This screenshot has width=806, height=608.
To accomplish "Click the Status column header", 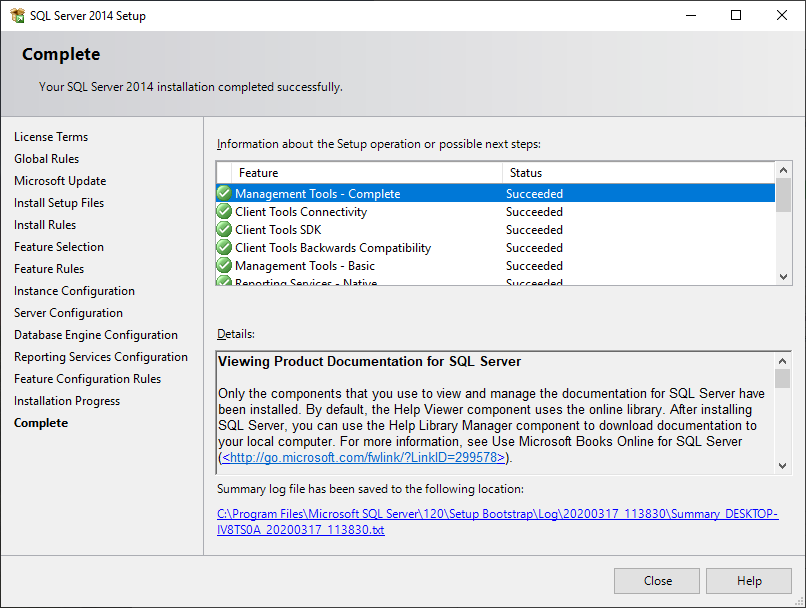I will point(638,173).
